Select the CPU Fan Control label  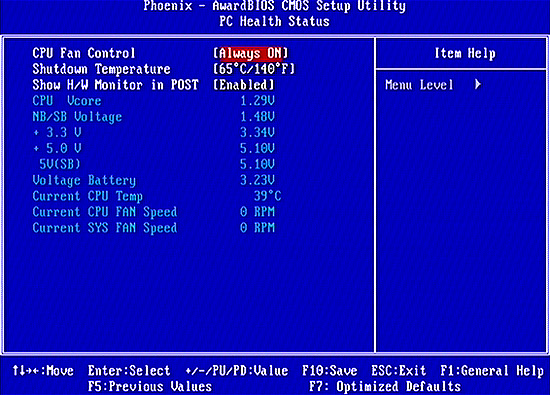[x=83, y=53]
